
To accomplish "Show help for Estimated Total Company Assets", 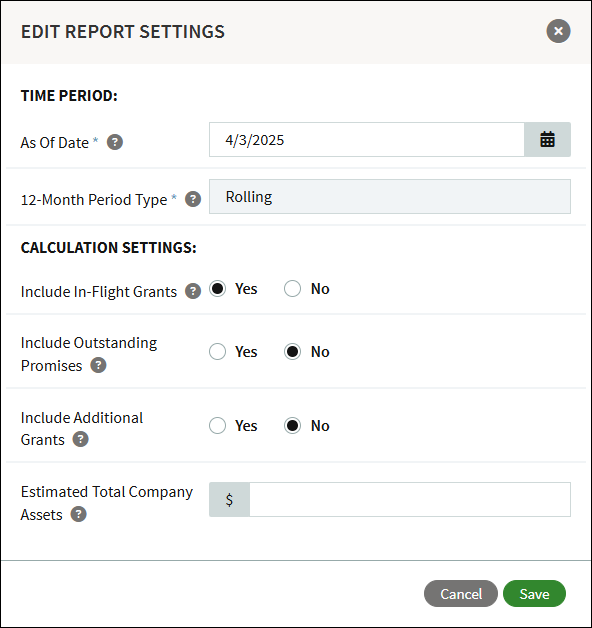I will pyautogui.click(x=79, y=514).
